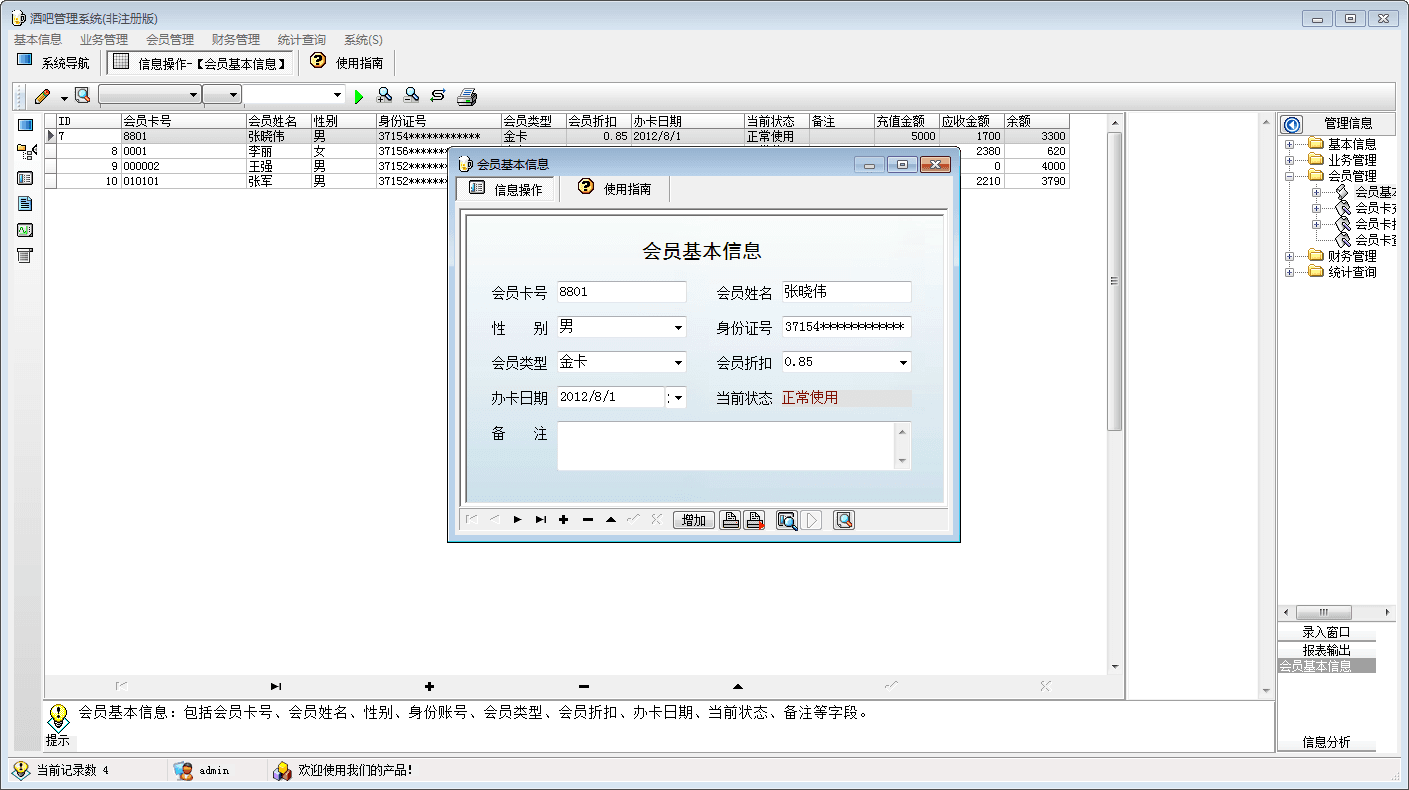1409x790 pixels.
Task: Expand the 财务管理 tree node
Action: click(x=1290, y=256)
